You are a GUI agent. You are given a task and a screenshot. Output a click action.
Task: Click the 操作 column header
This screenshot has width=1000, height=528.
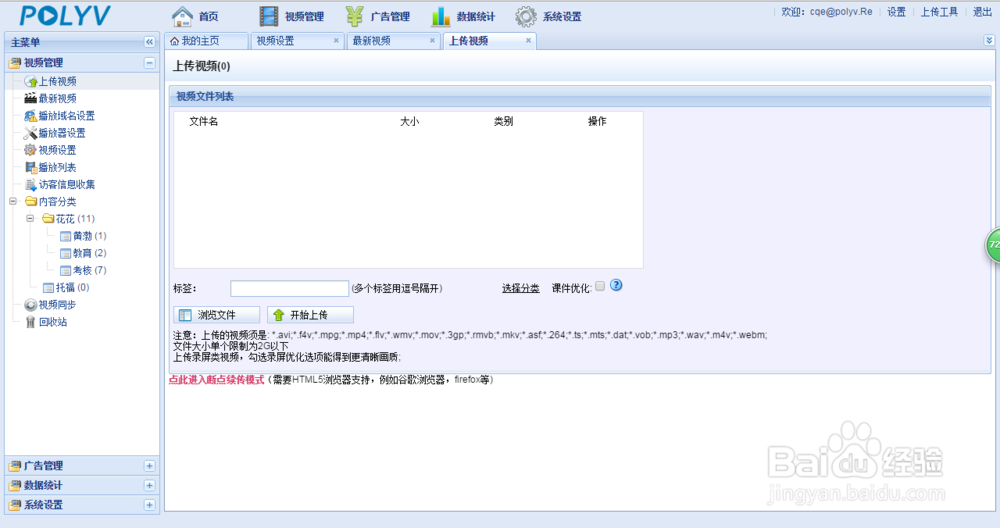pos(597,121)
